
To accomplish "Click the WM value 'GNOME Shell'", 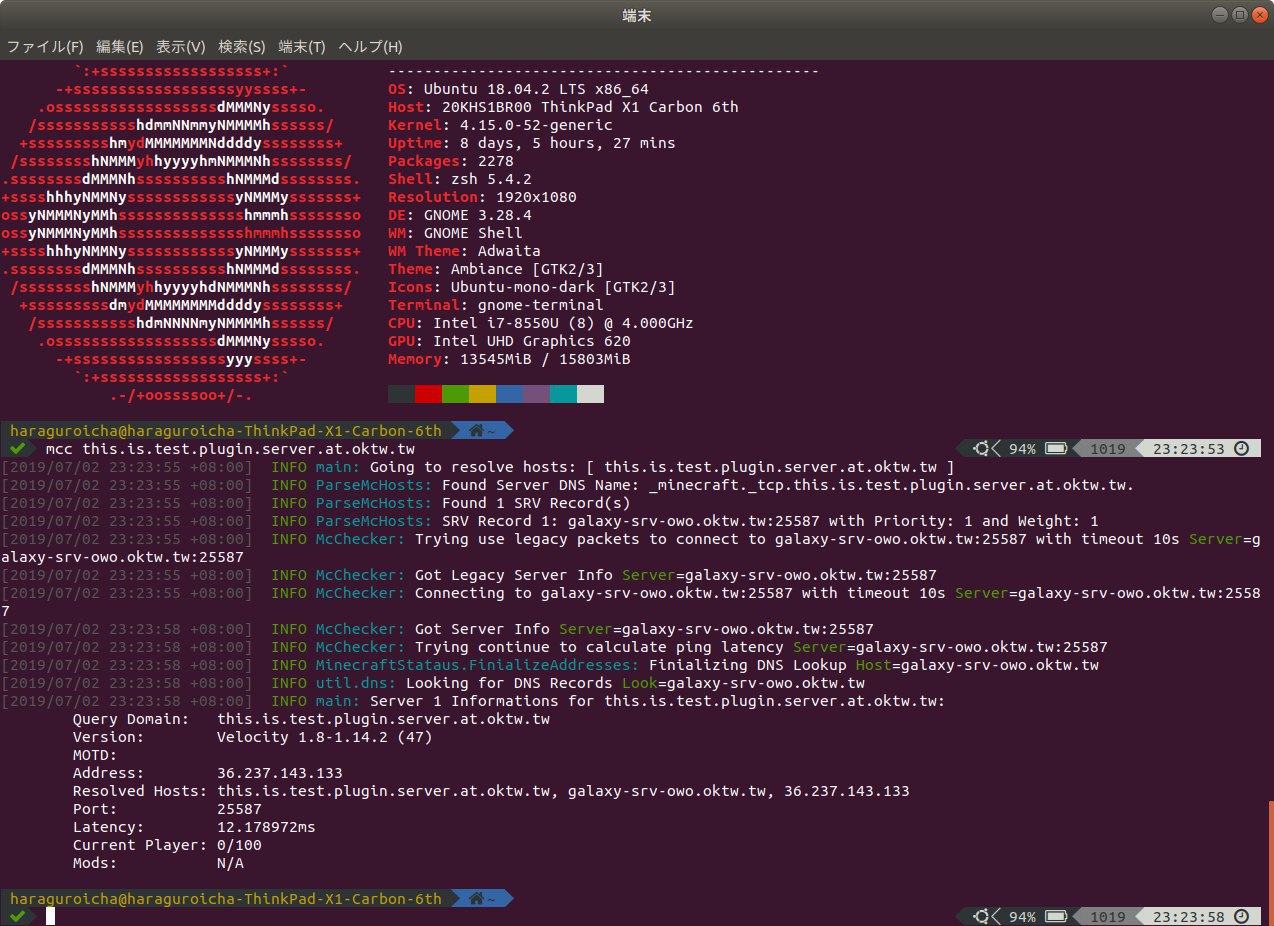I will [x=473, y=233].
